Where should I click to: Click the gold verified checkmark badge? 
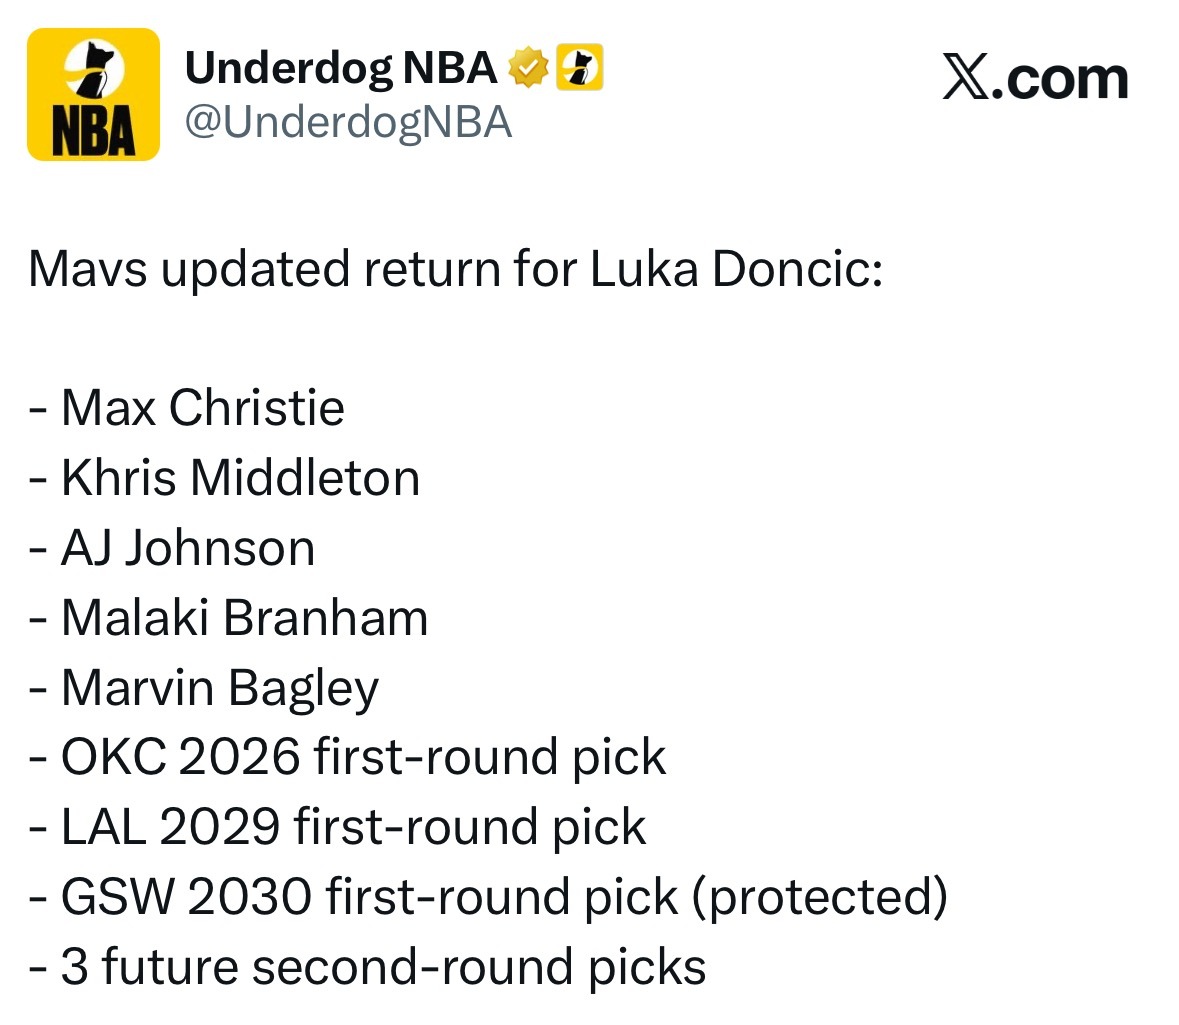529,68
